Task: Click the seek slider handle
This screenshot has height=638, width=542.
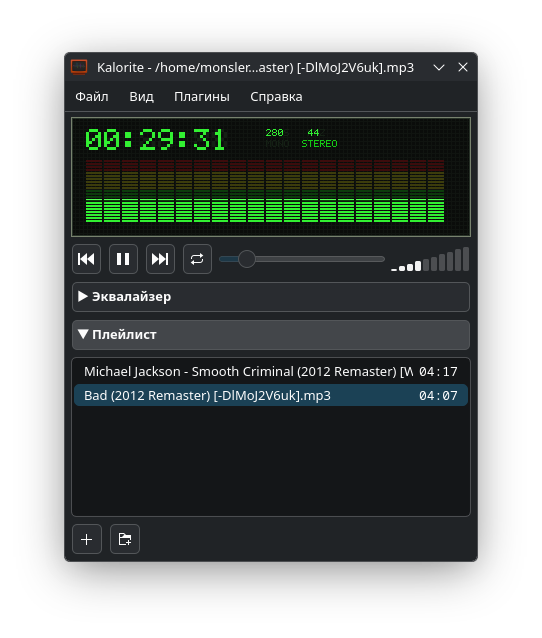Action: click(x=247, y=259)
